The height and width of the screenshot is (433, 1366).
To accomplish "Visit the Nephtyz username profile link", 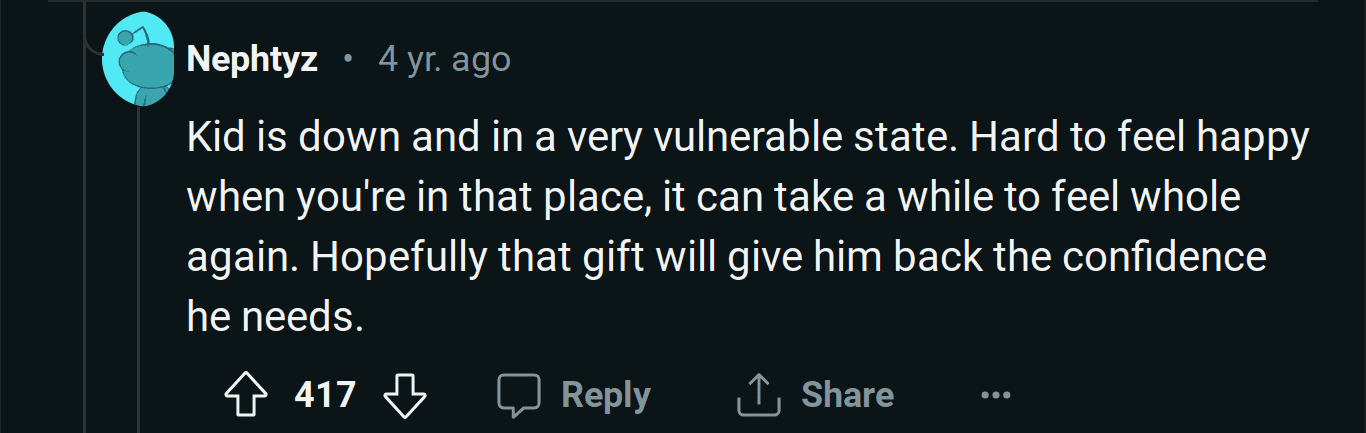I will coord(252,60).
